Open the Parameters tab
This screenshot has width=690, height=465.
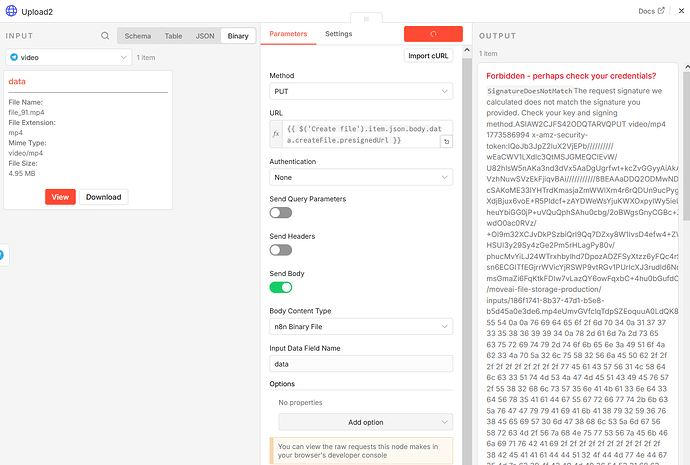tap(288, 34)
